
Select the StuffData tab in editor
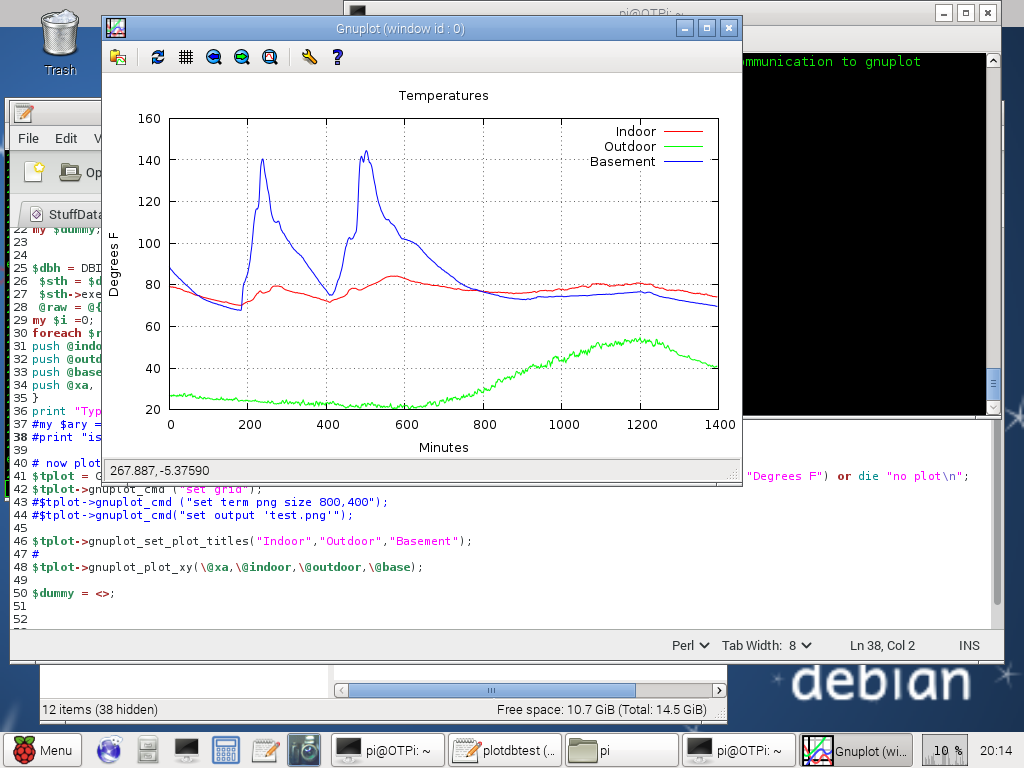tap(65, 214)
